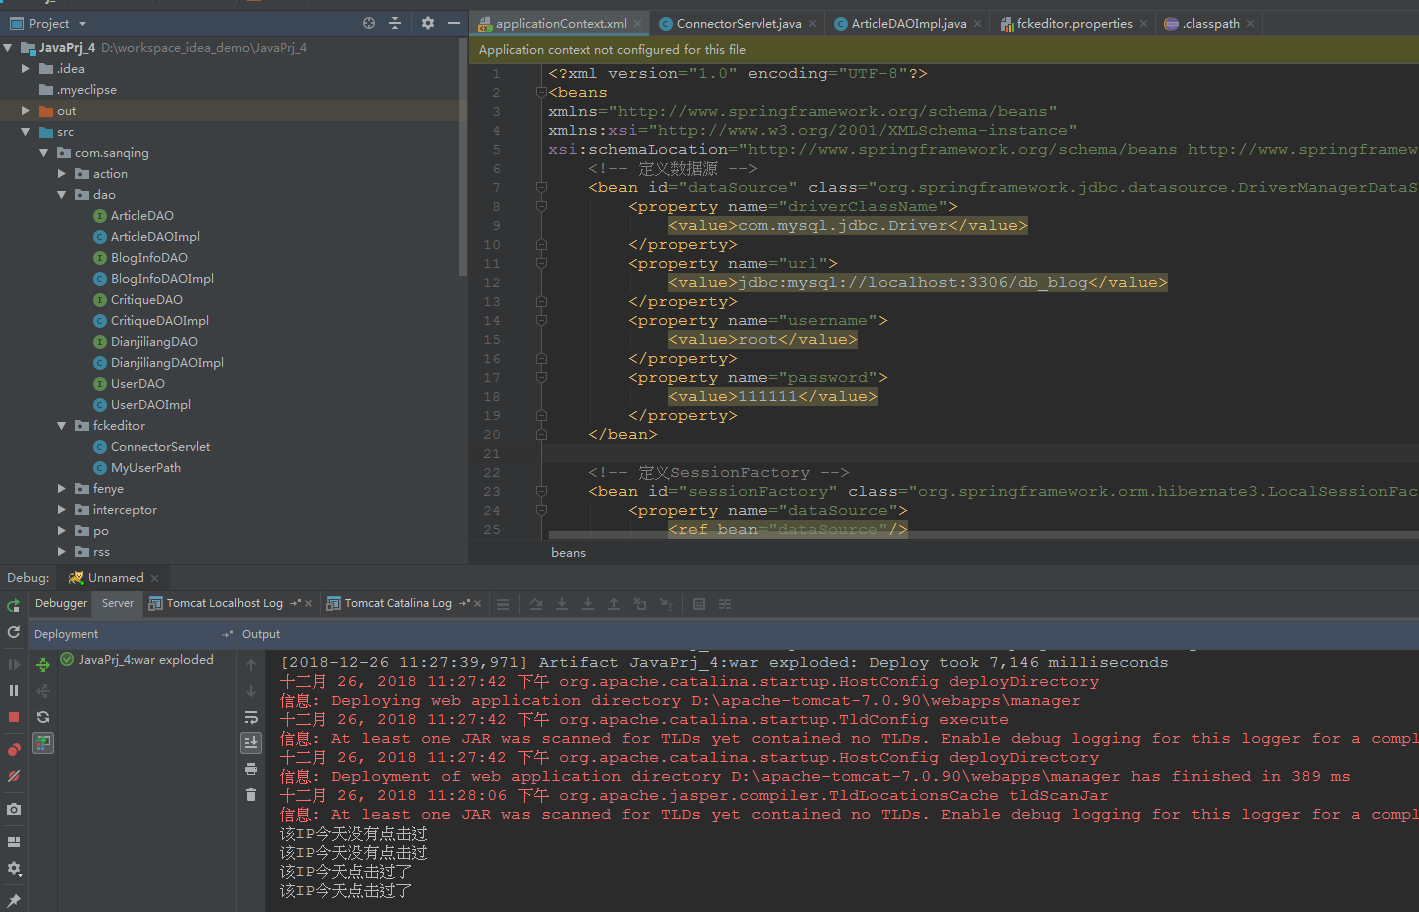This screenshot has width=1419, height=912.
Task: Collapse the fckeditor package
Action: coord(62,426)
